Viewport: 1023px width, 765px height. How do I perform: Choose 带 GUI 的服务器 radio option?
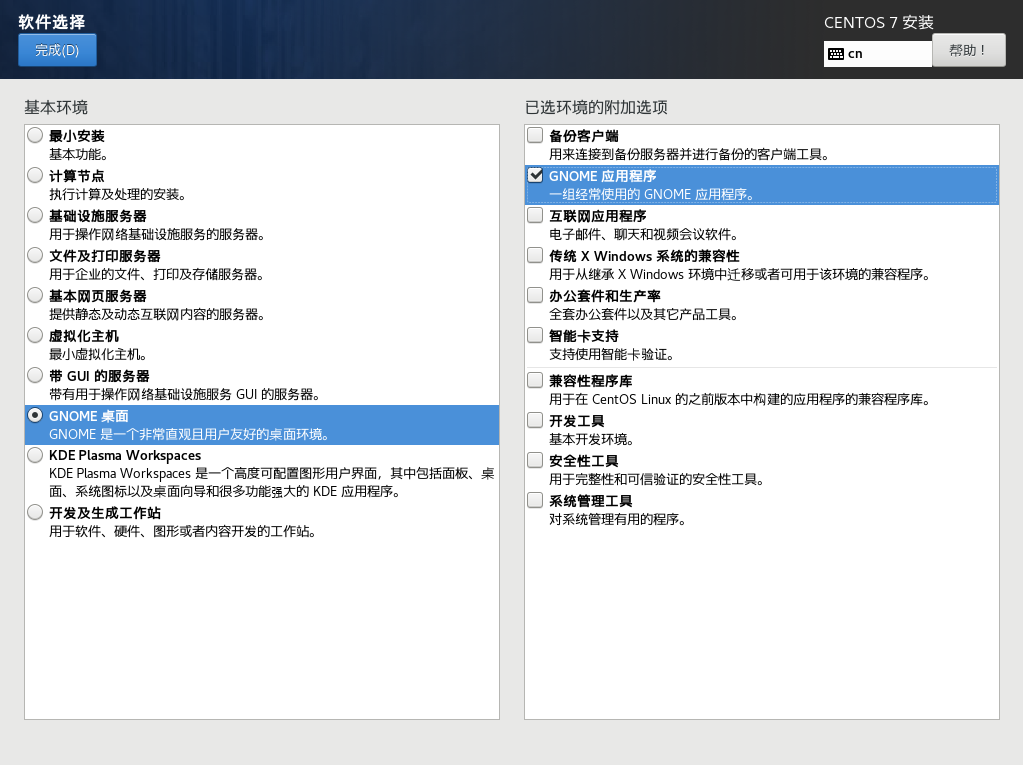[35, 375]
